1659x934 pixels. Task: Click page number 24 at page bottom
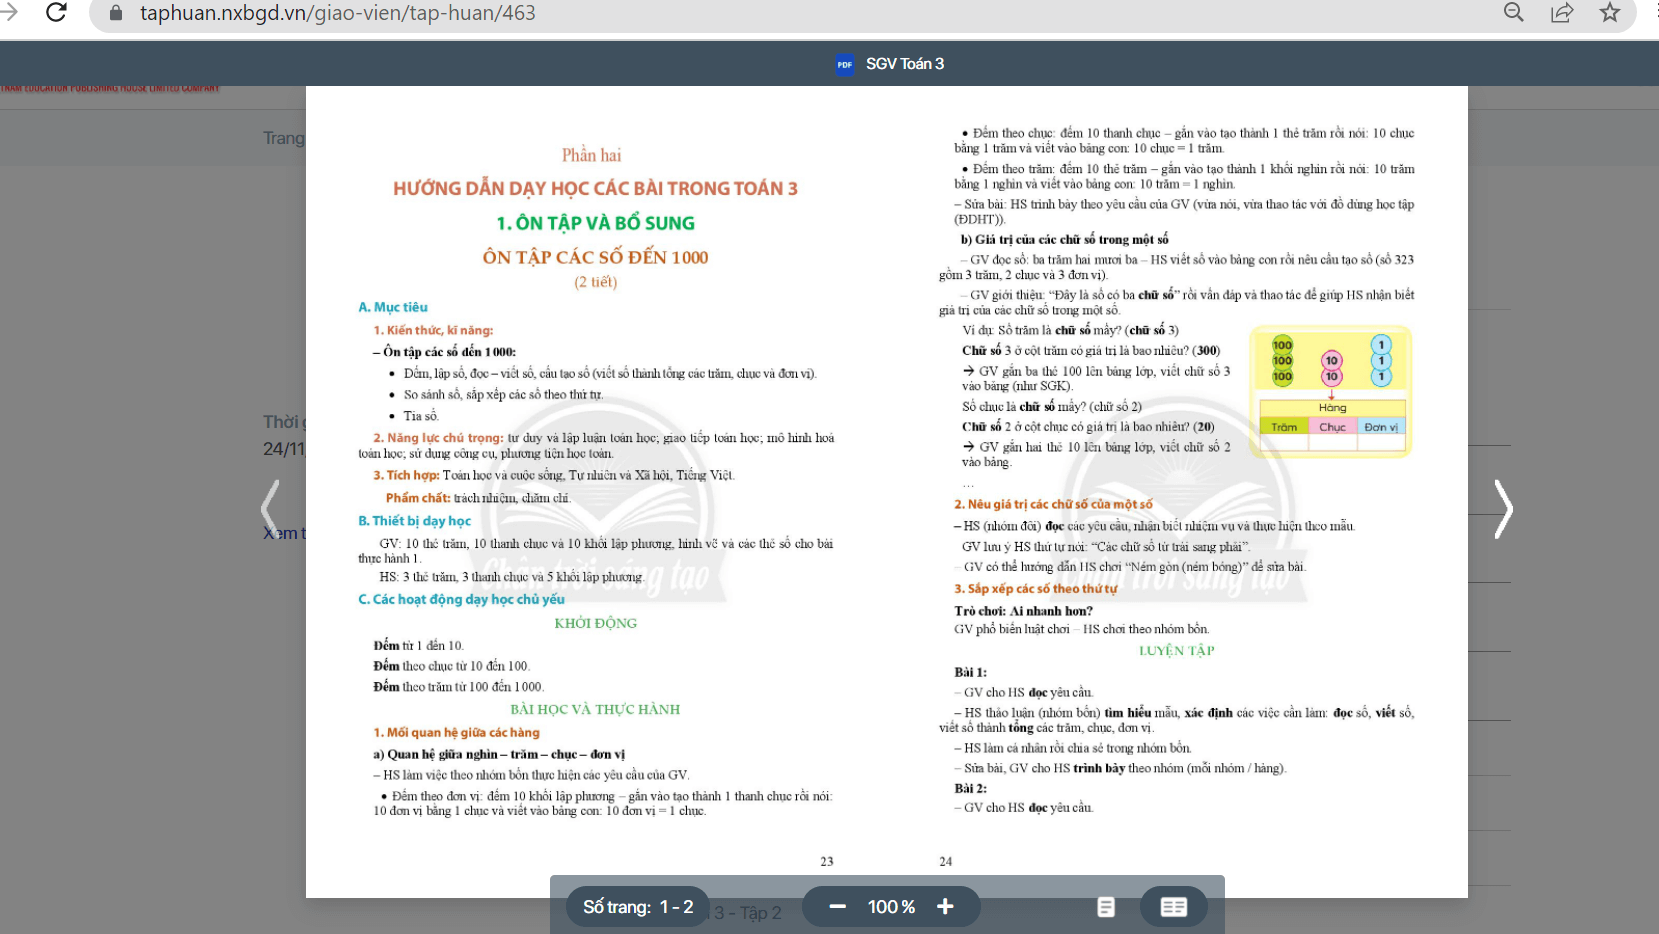pyautogui.click(x=946, y=861)
